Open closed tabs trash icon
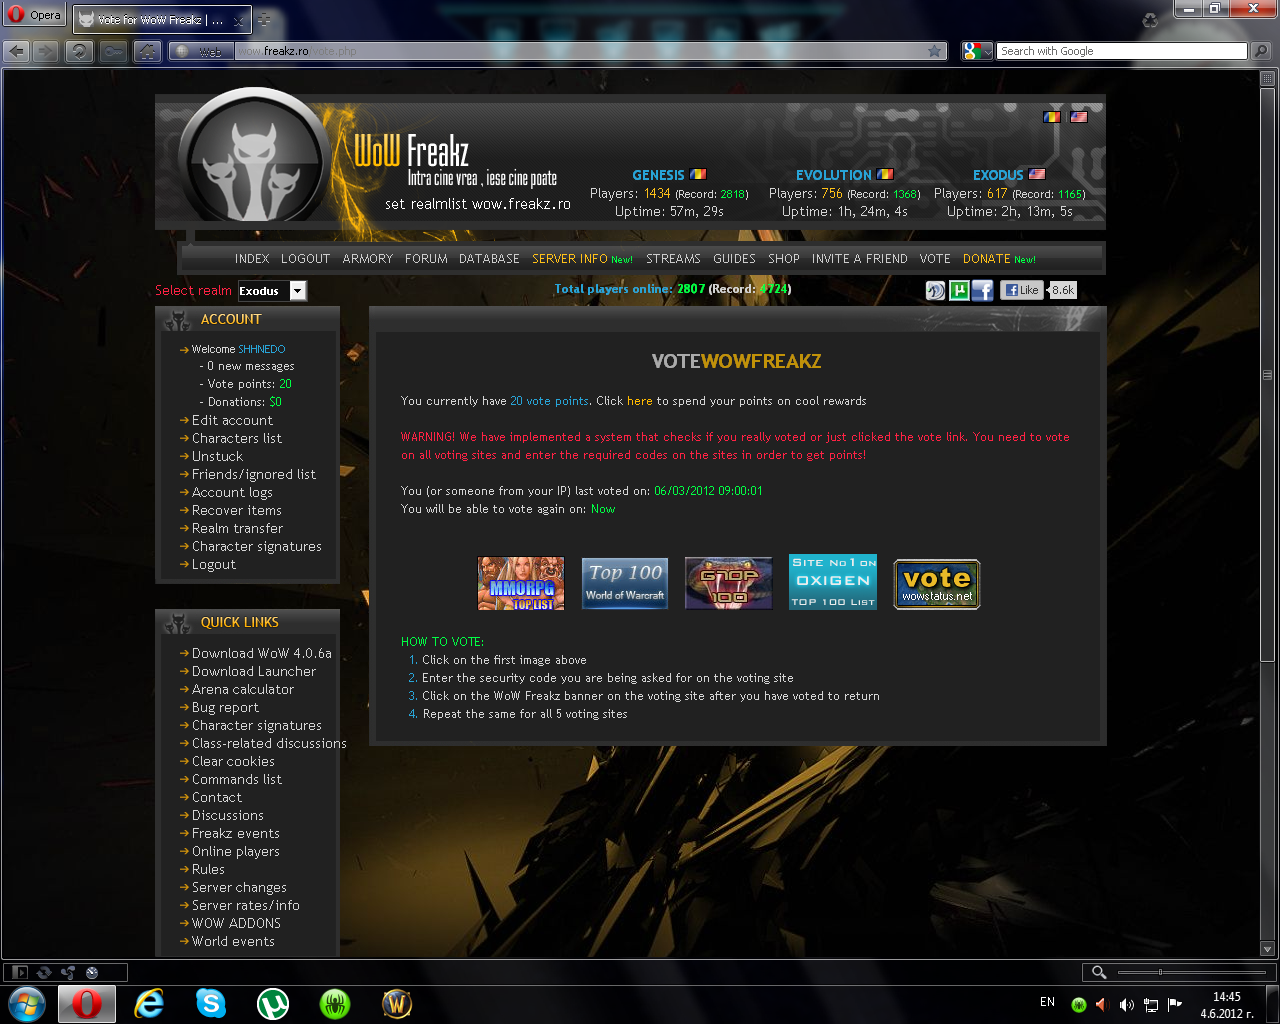 [x=1150, y=20]
